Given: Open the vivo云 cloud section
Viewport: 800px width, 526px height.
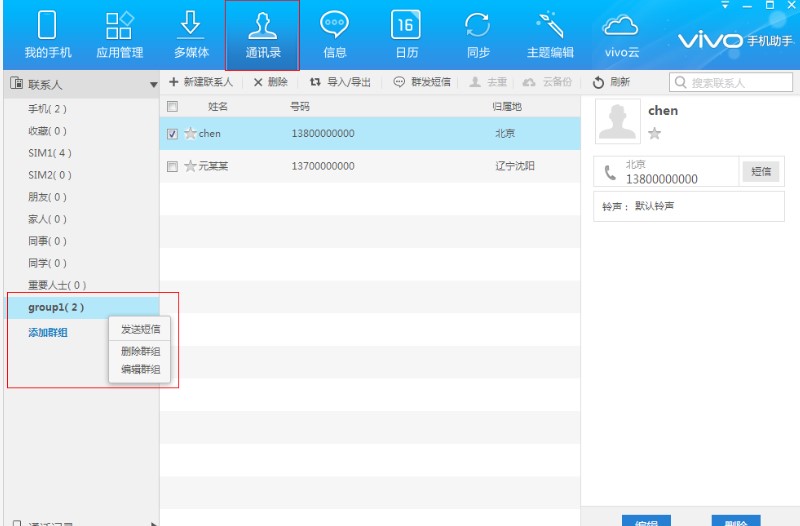Looking at the screenshot, I should point(621,35).
